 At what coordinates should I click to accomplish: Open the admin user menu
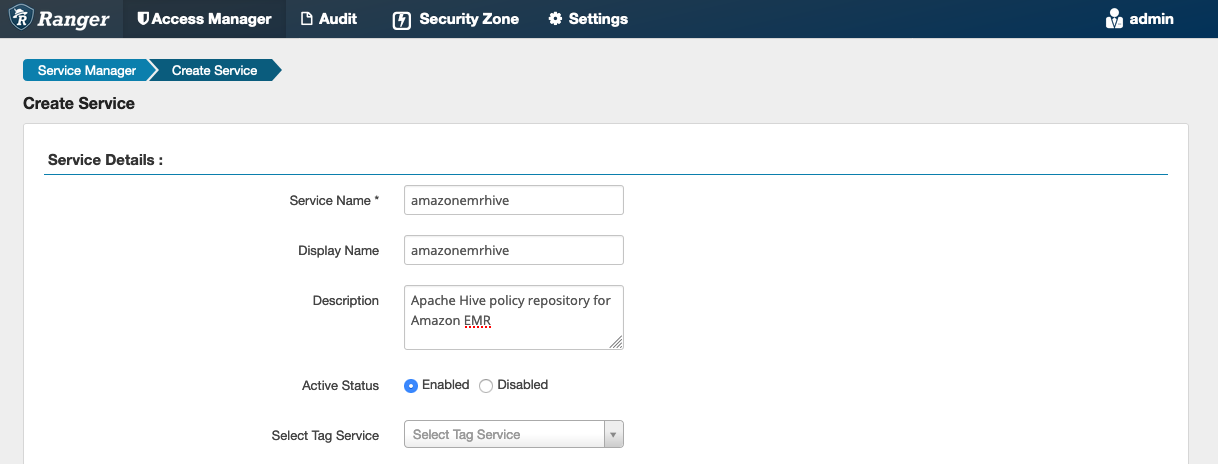[x=1140, y=19]
